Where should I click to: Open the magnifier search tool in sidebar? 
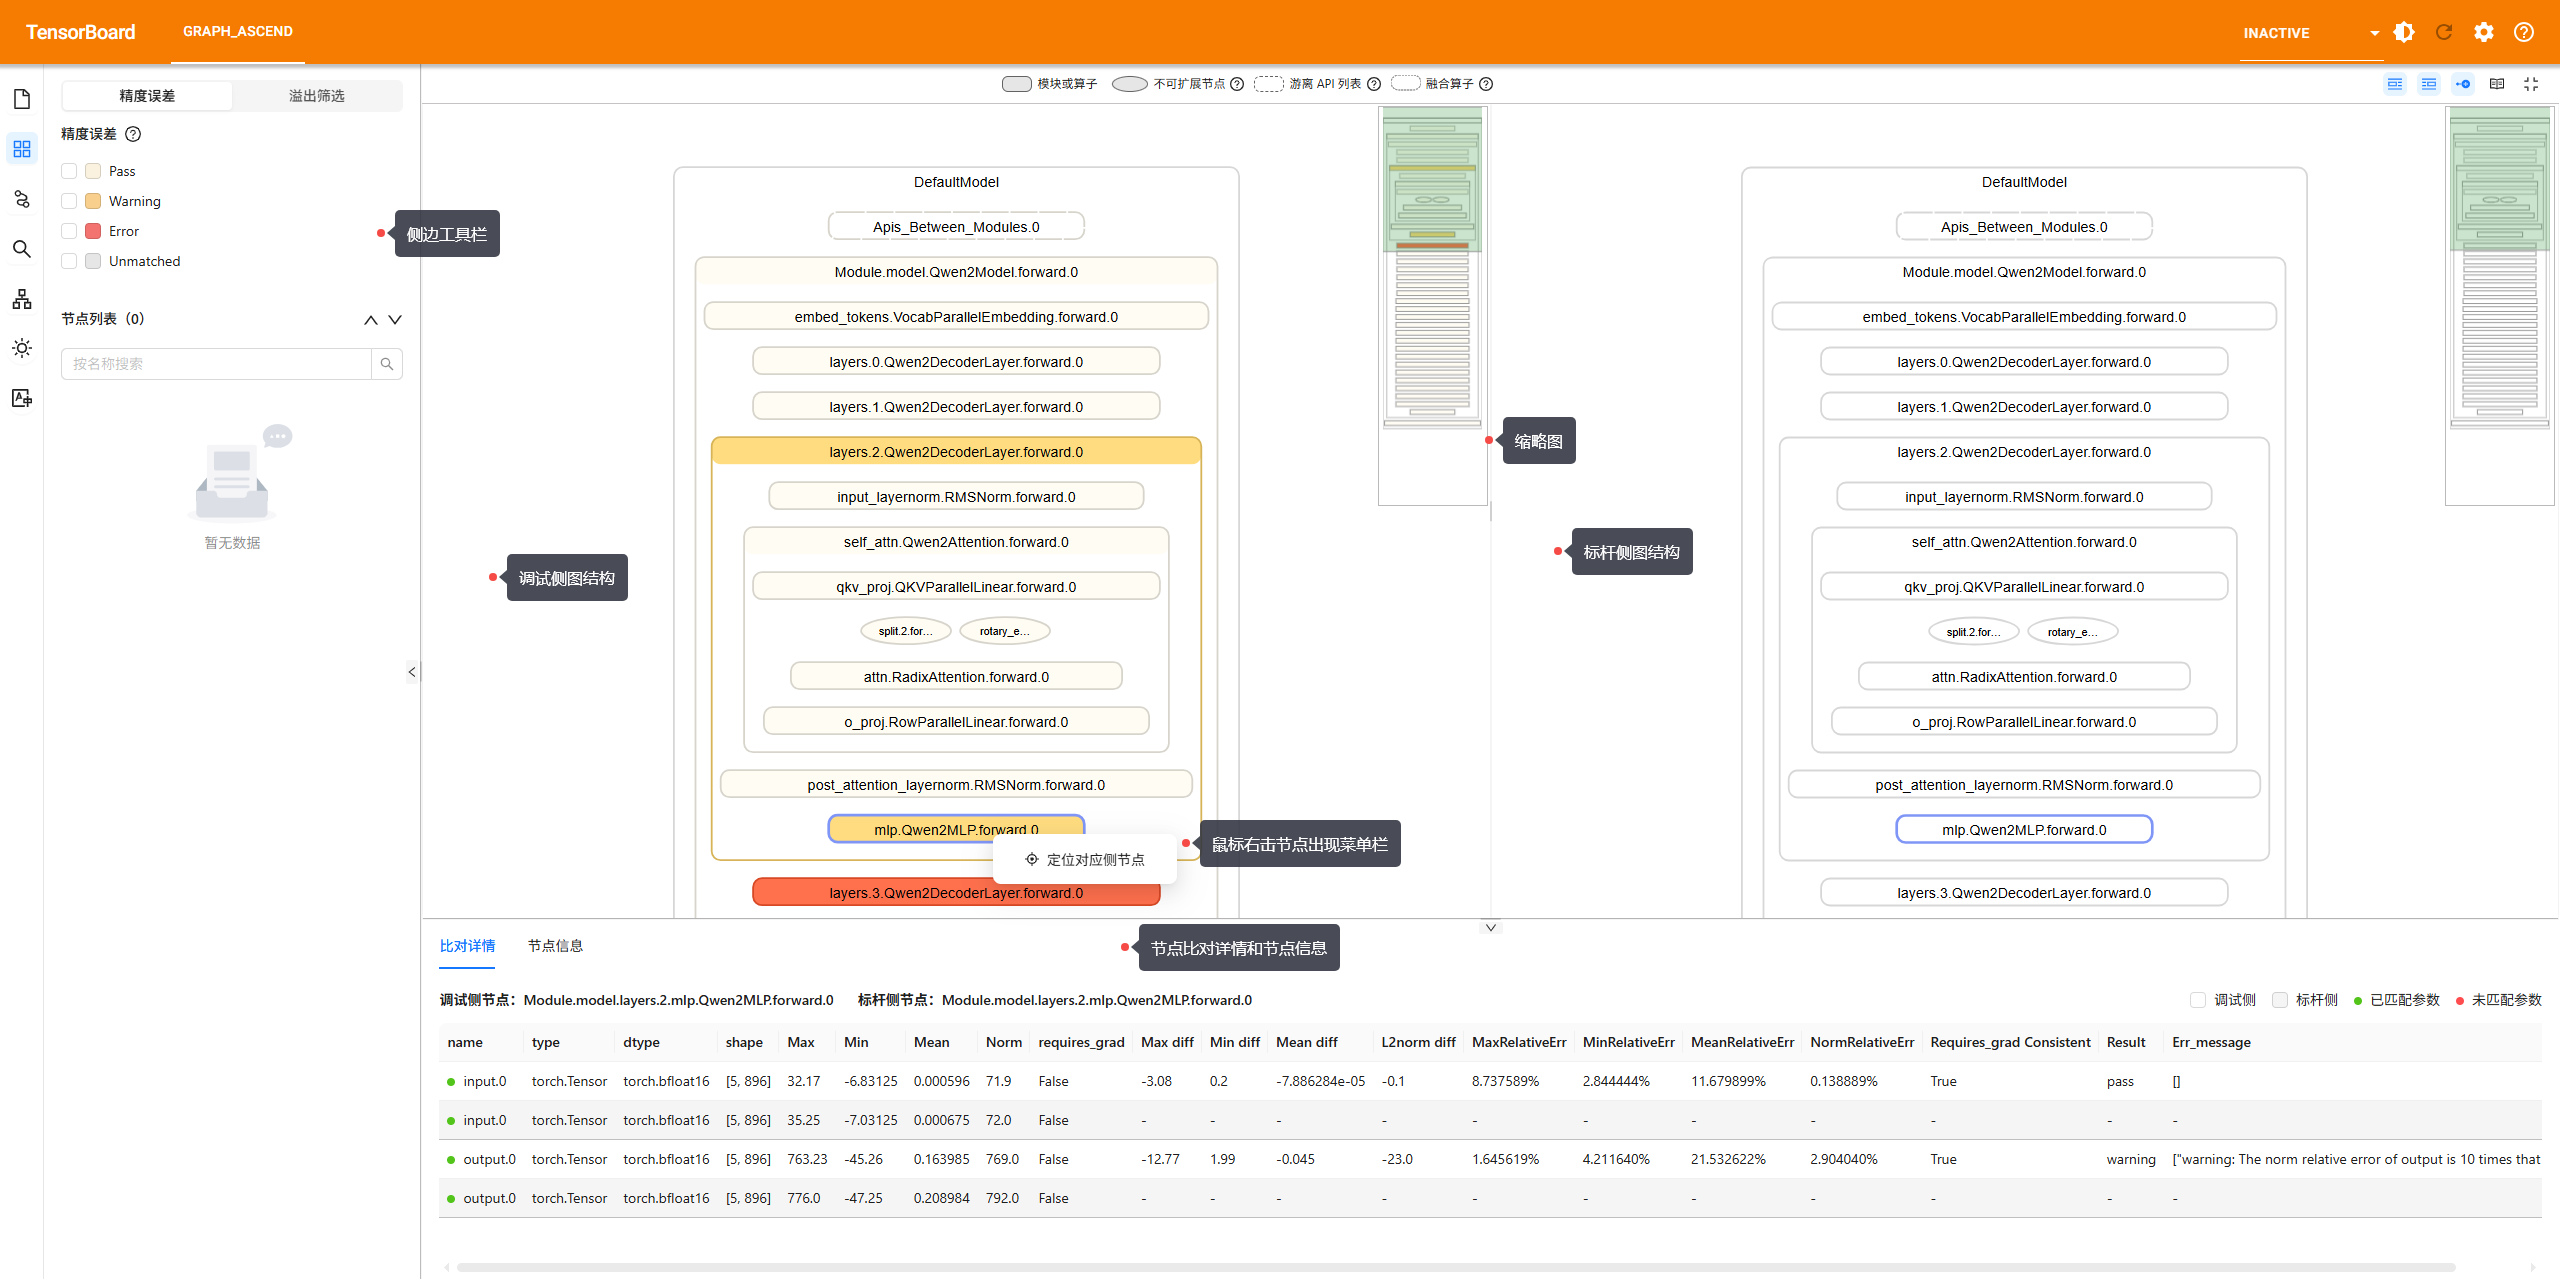[x=22, y=249]
